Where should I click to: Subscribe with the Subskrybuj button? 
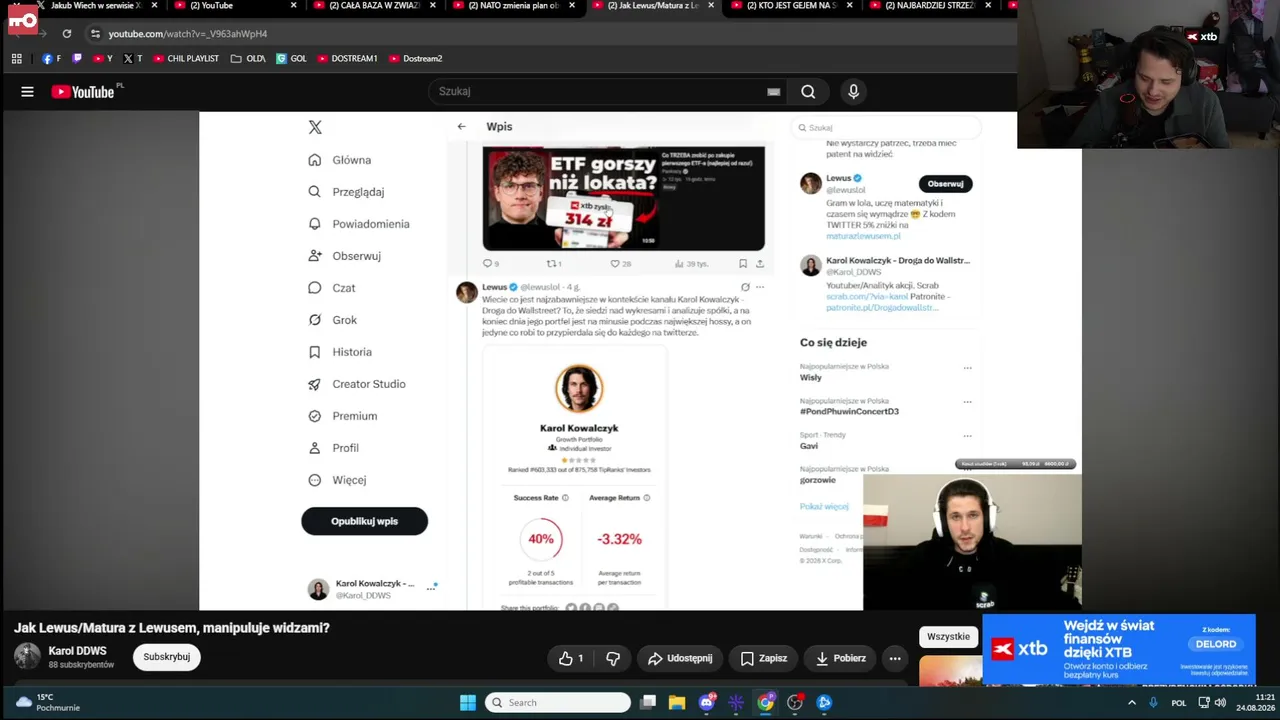[x=166, y=657]
